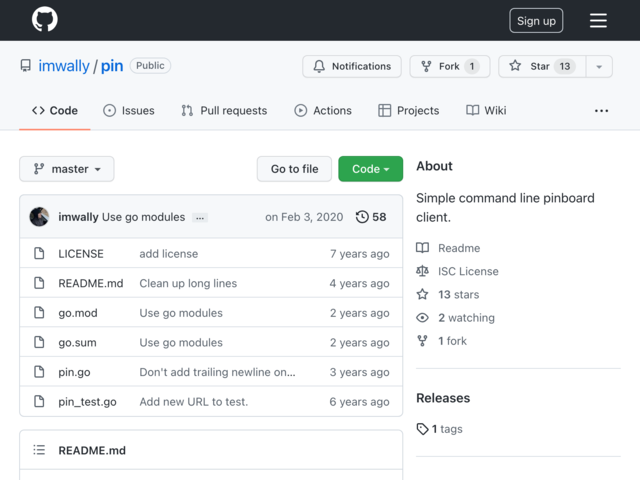
Task: Click the file icon next to LICENSE
Action: coord(39,253)
